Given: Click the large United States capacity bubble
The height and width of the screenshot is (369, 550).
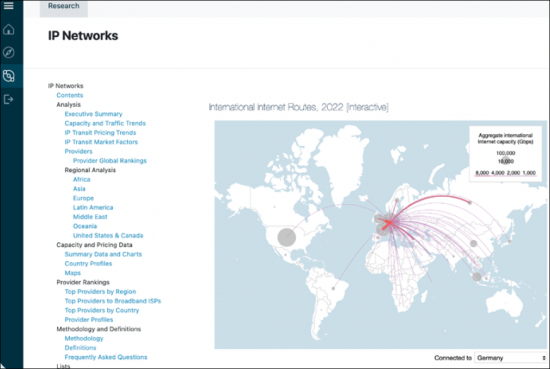Looking at the screenshot, I should [287, 237].
